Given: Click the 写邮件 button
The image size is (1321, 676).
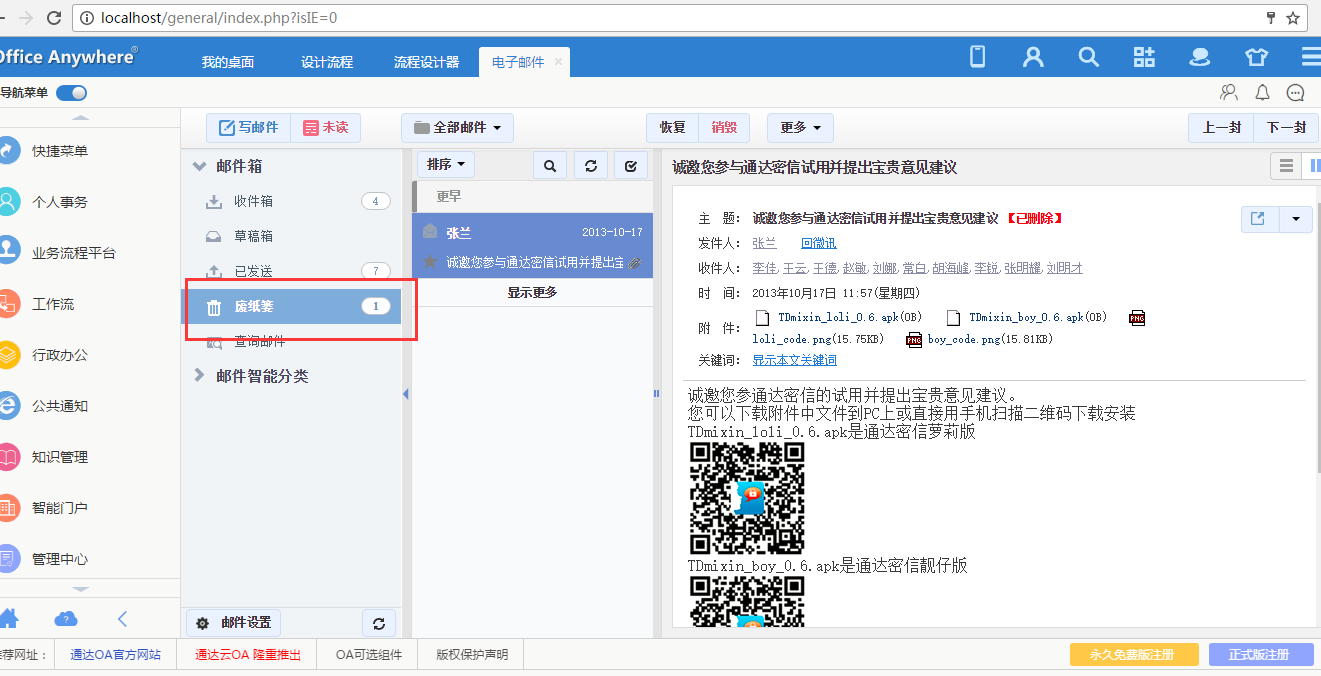Looking at the screenshot, I should pos(249,128).
